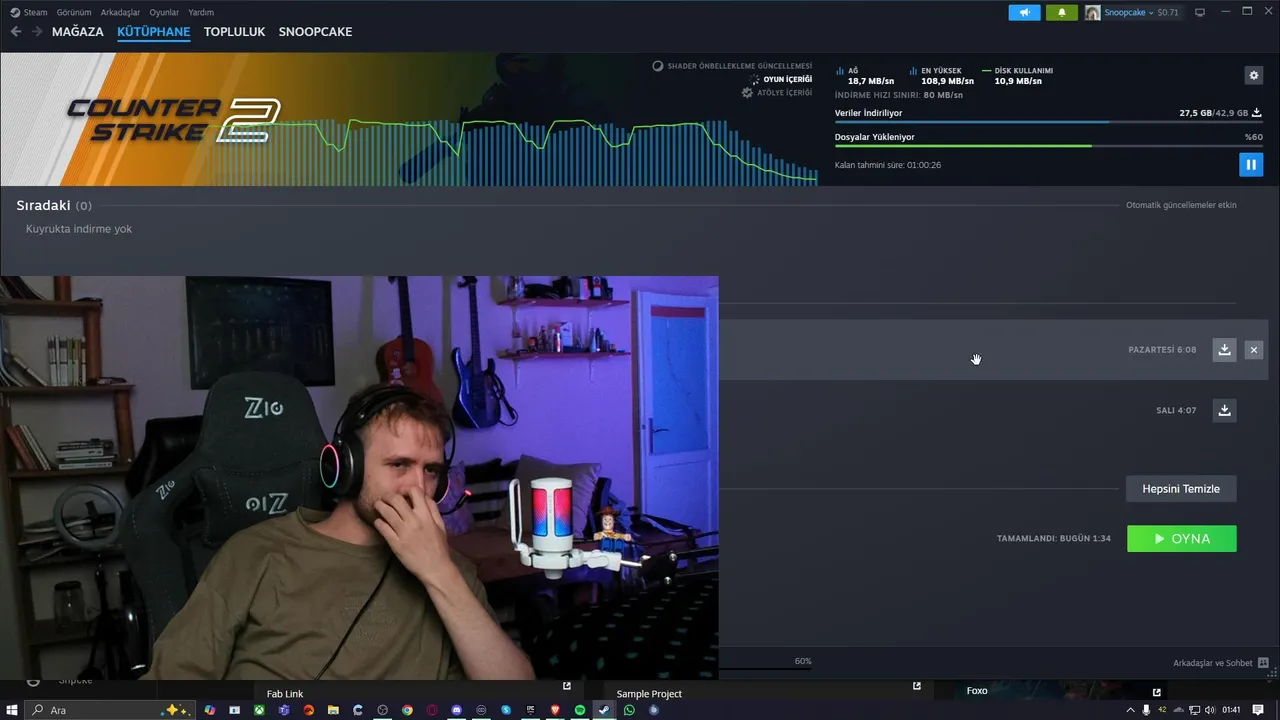1280x720 pixels.
Task: Download the update scheduled Salı 4:07
Action: (x=1224, y=410)
